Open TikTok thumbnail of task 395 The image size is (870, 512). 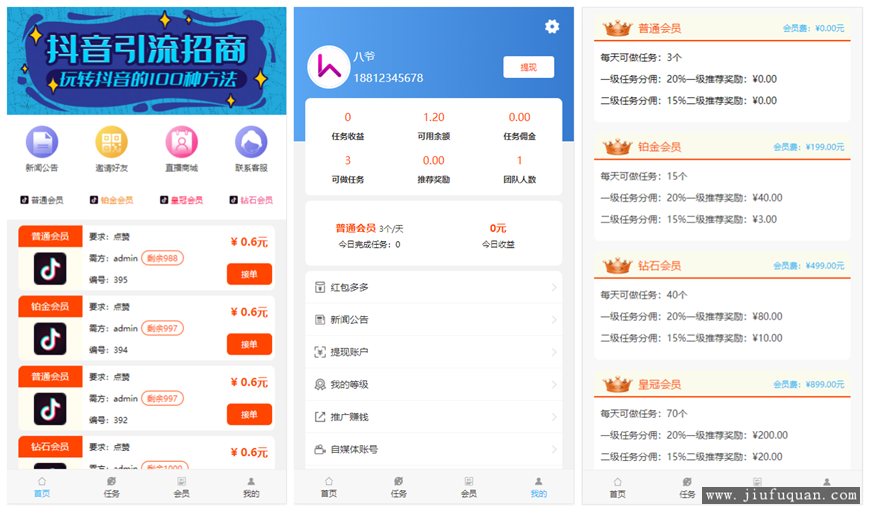tap(50, 268)
